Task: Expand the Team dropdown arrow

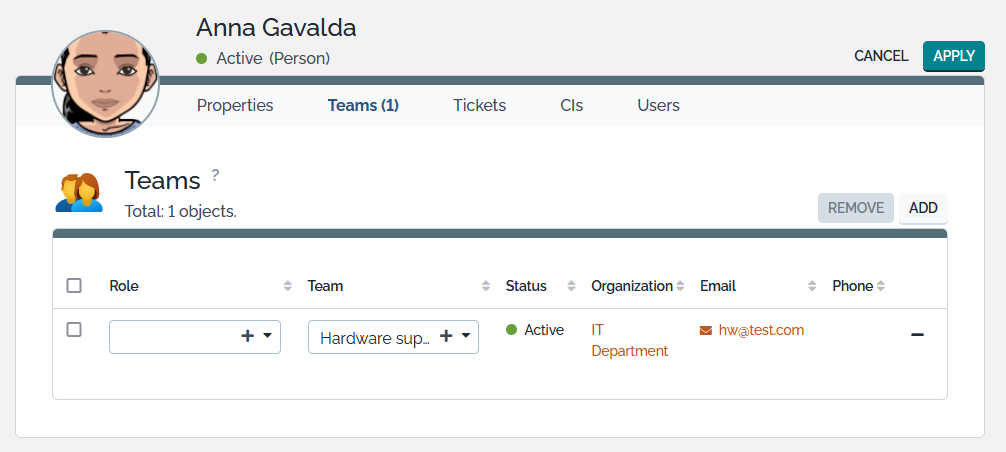Action: (x=466, y=337)
